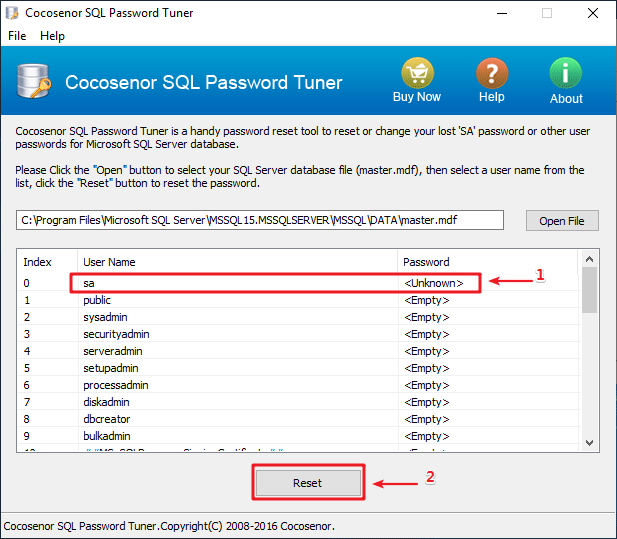
Task: Click the User Name column header
Action: pyautogui.click(x=237, y=262)
